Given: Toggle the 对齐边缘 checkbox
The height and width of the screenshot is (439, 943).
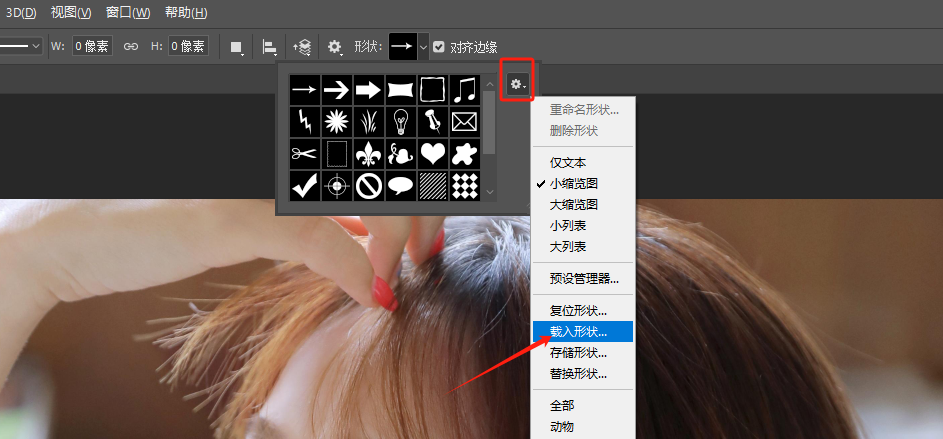Looking at the screenshot, I should coord(439,46).
